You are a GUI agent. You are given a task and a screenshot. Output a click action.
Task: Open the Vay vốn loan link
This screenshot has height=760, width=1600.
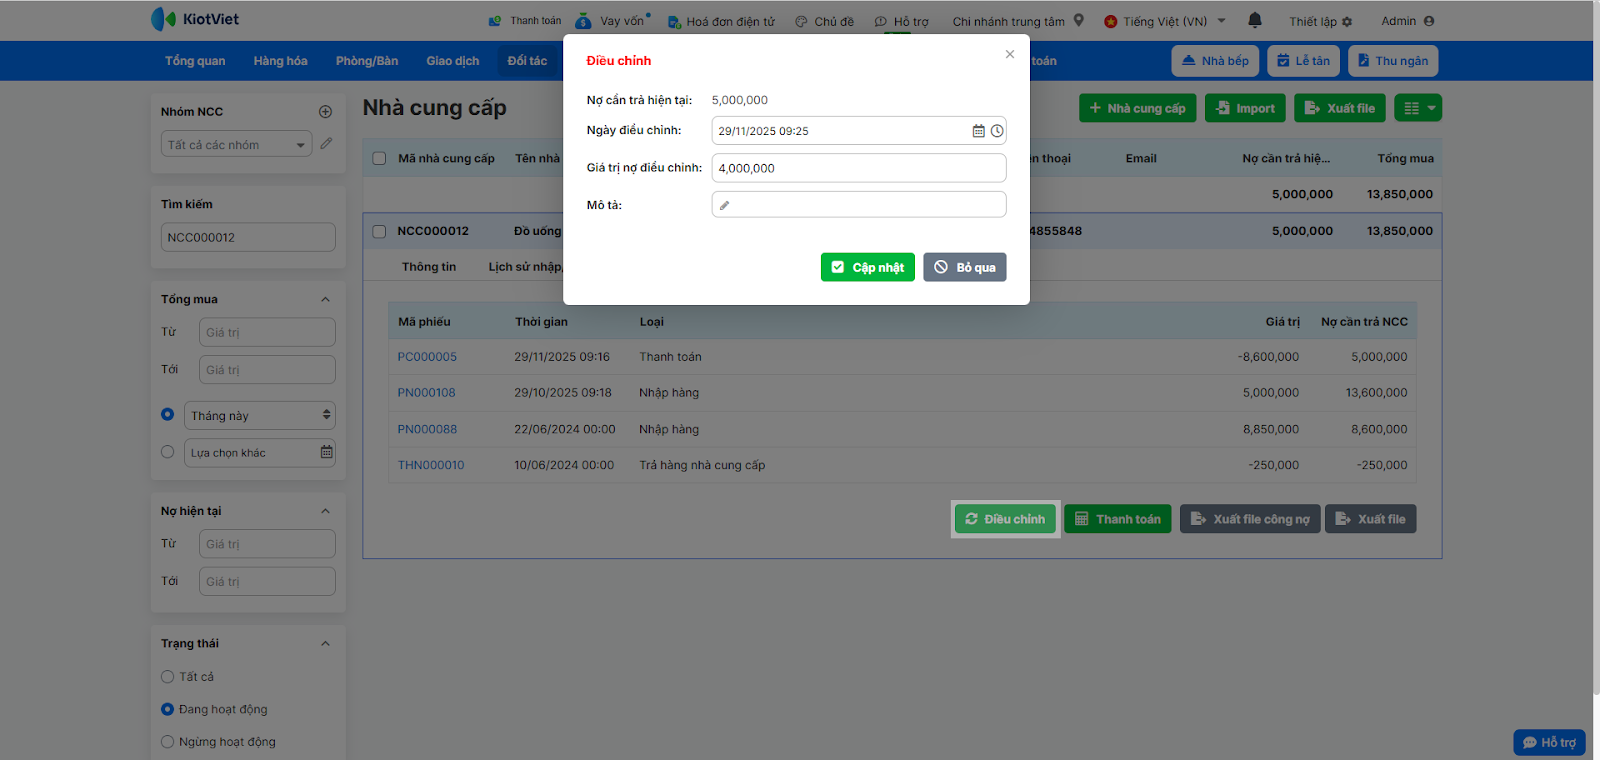click(612, 21)
